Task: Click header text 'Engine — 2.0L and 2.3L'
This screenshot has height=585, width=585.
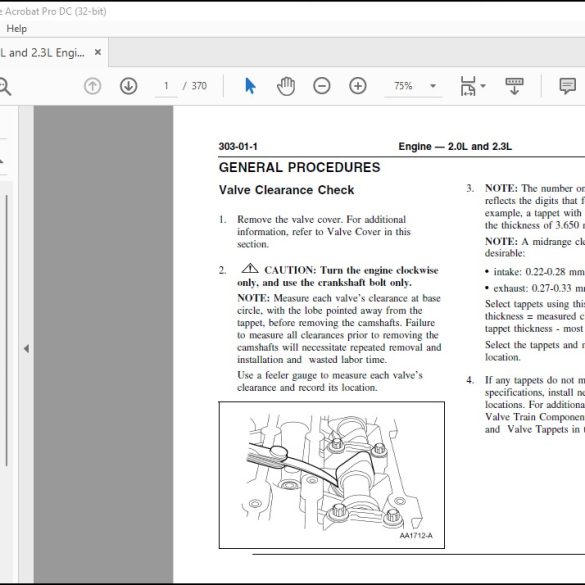Action: point(455,146)
